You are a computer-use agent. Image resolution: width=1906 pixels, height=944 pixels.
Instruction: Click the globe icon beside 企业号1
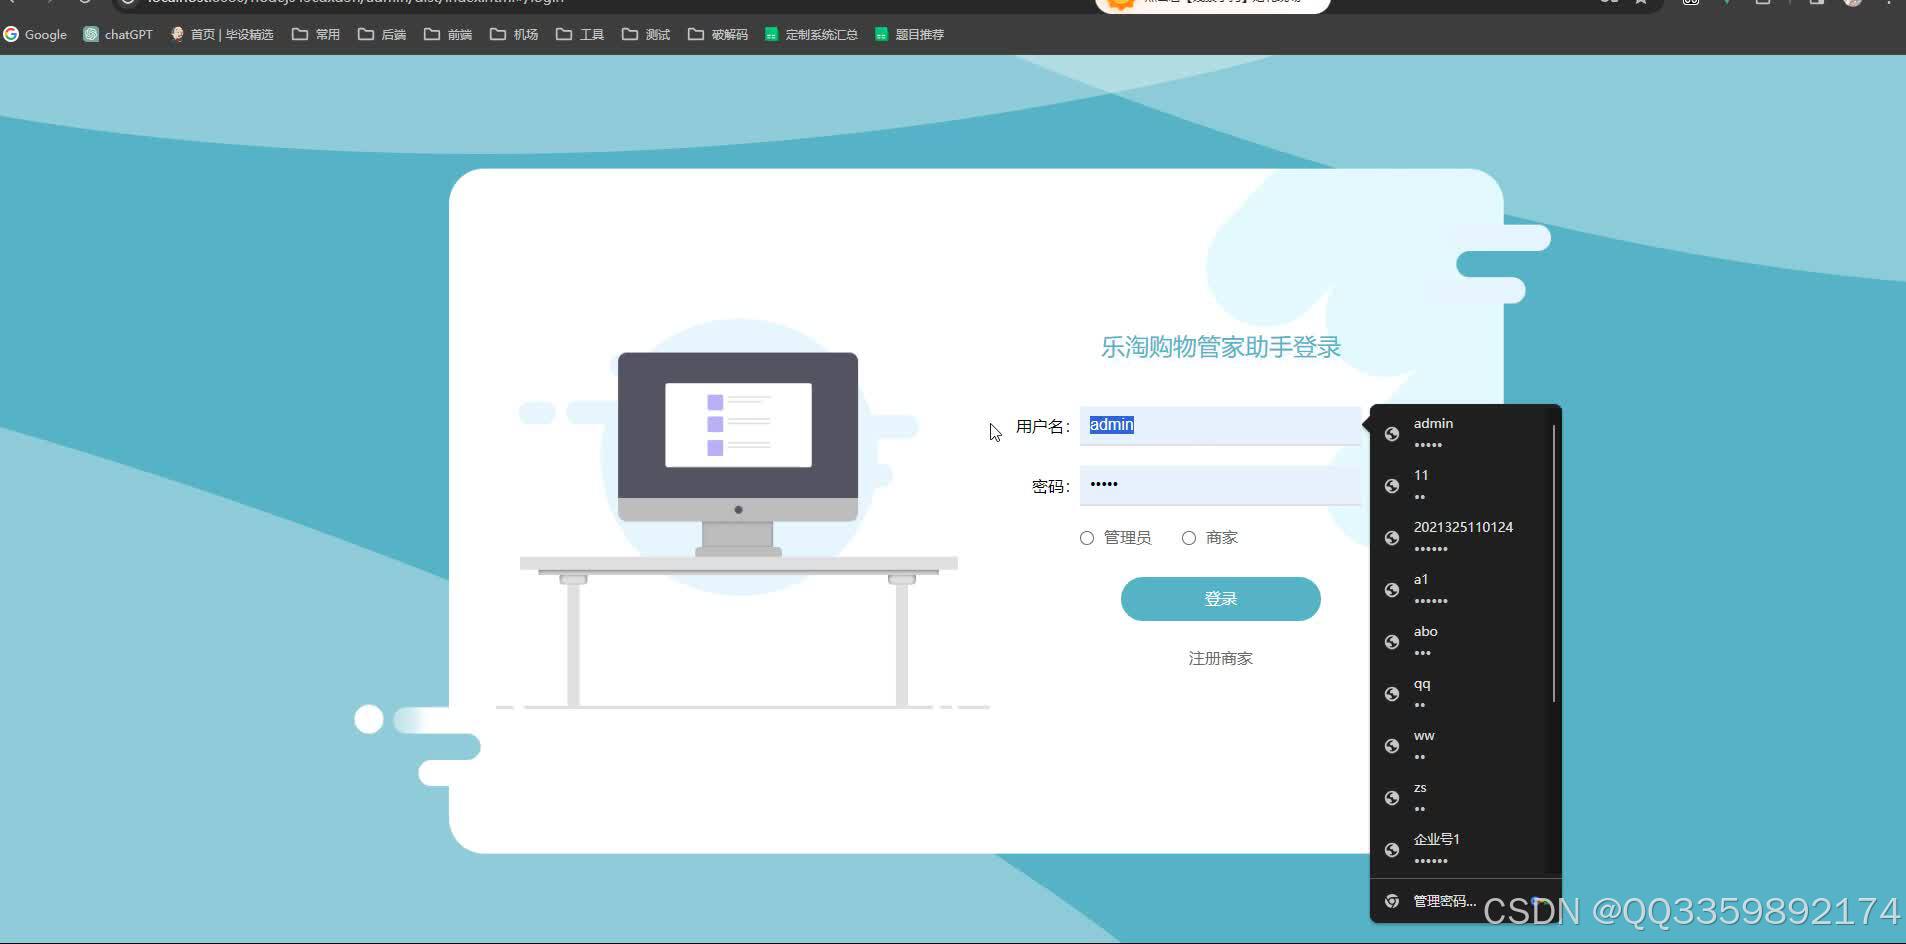click(1392, 850)
